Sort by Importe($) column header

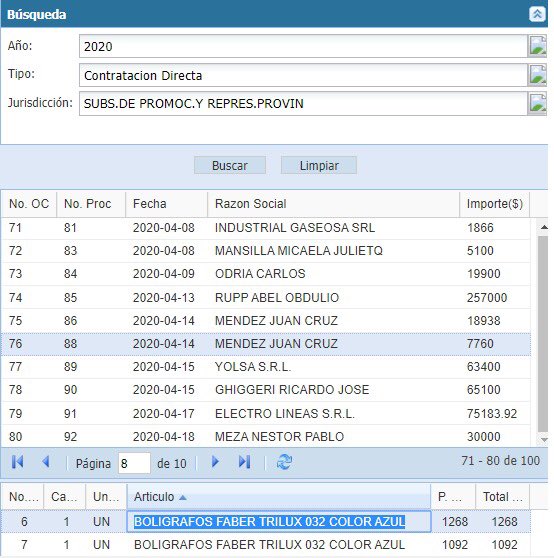[495, 204]
